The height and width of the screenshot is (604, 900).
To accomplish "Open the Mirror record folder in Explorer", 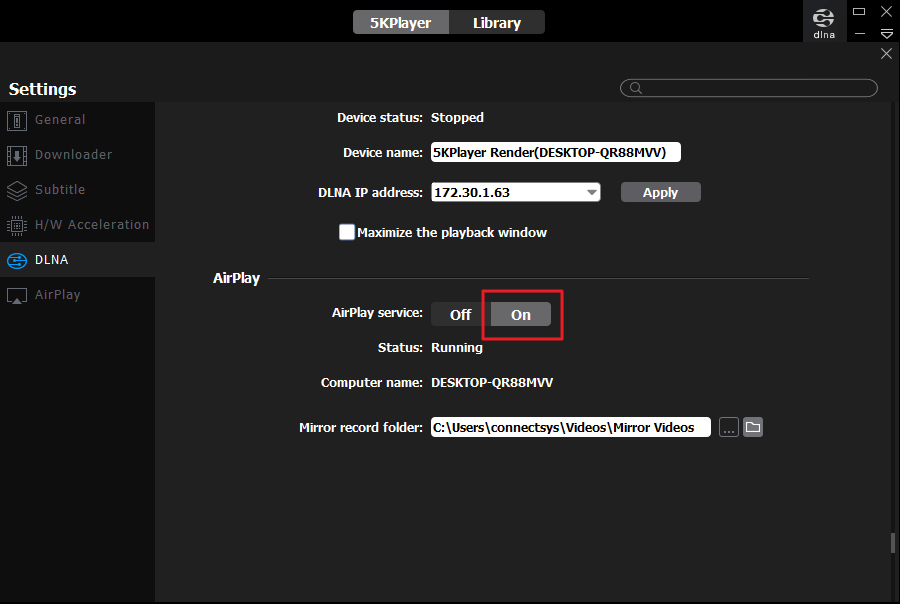I will pos(752,427).
